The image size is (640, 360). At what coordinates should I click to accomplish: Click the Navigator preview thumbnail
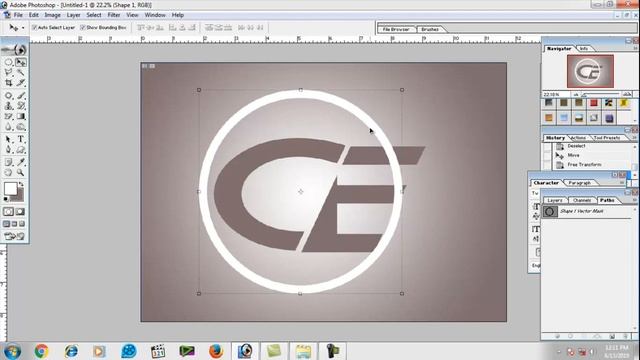pos(590,71)
